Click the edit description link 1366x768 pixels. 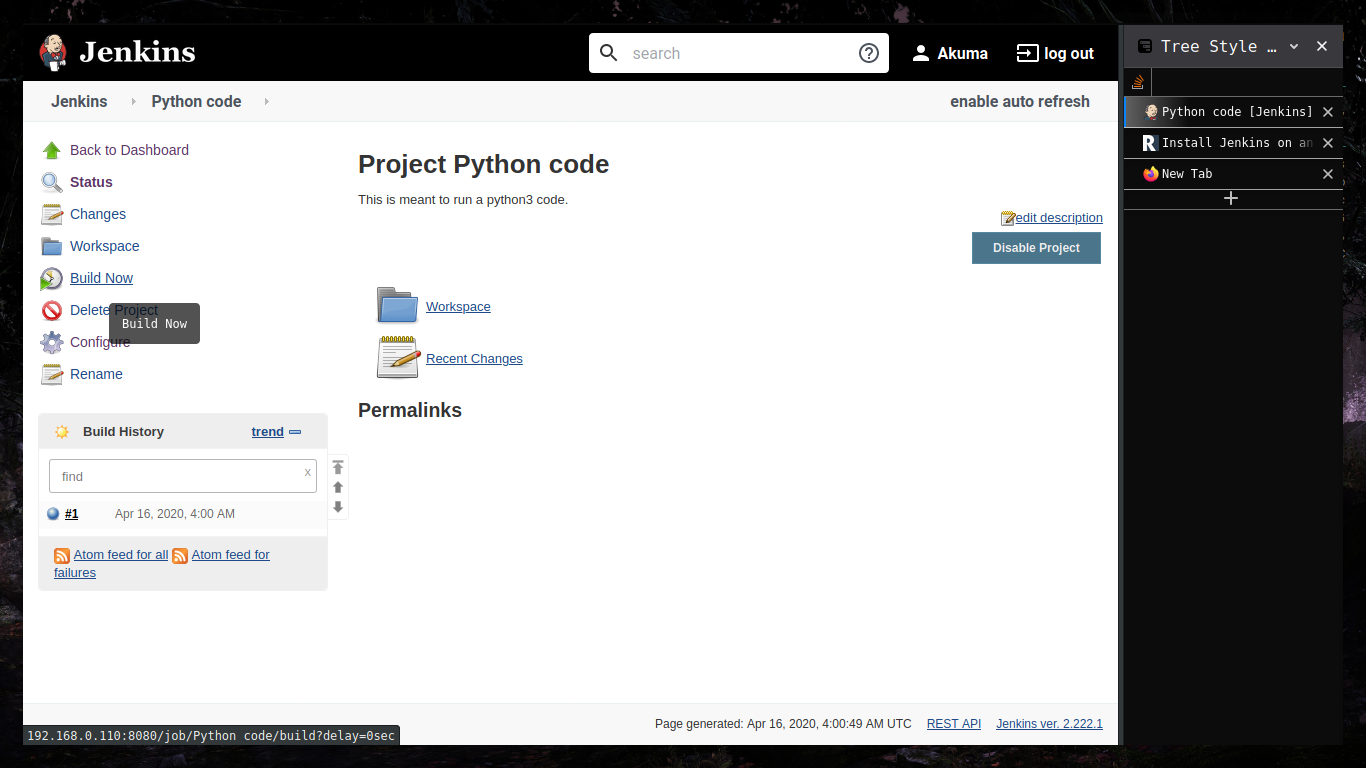[x=1059, y=218]
